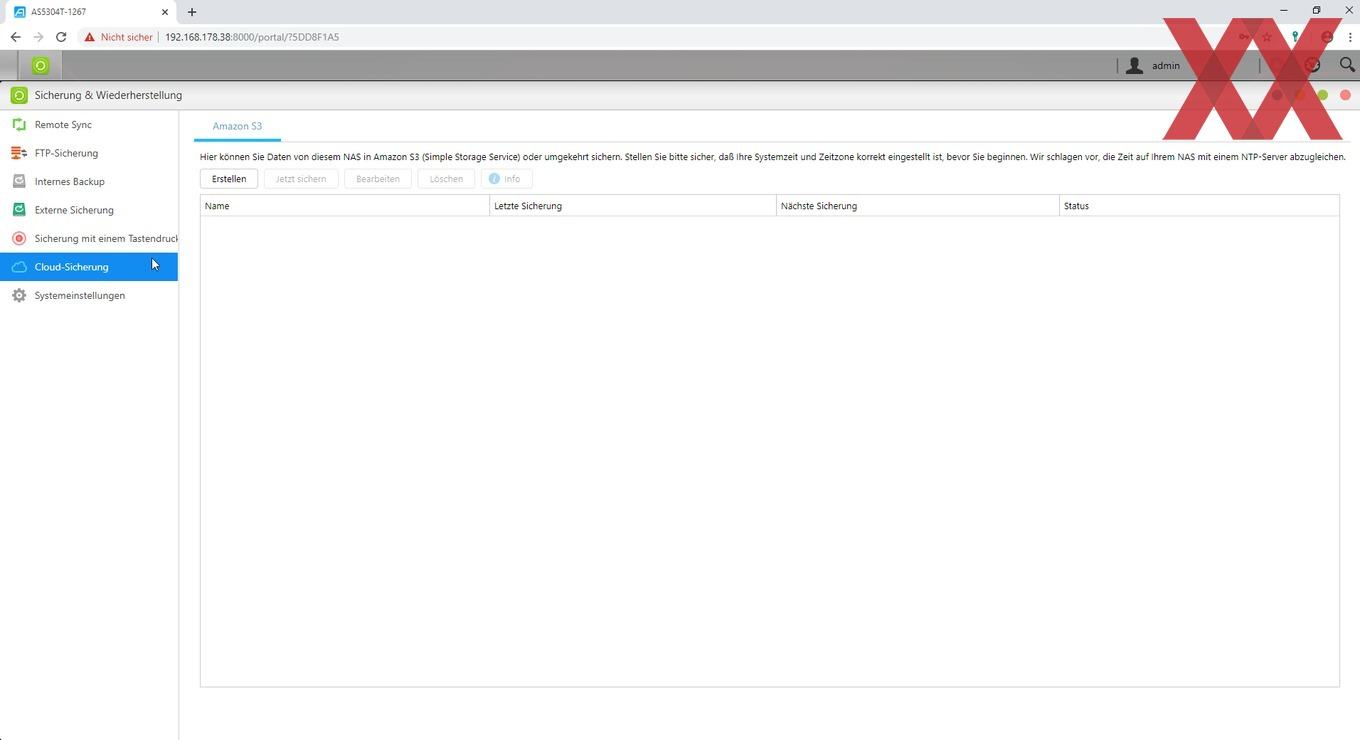Focus the browser address bar URL
The height and width of the screenshot is (740, 1360).
click(x=251, y=37)
